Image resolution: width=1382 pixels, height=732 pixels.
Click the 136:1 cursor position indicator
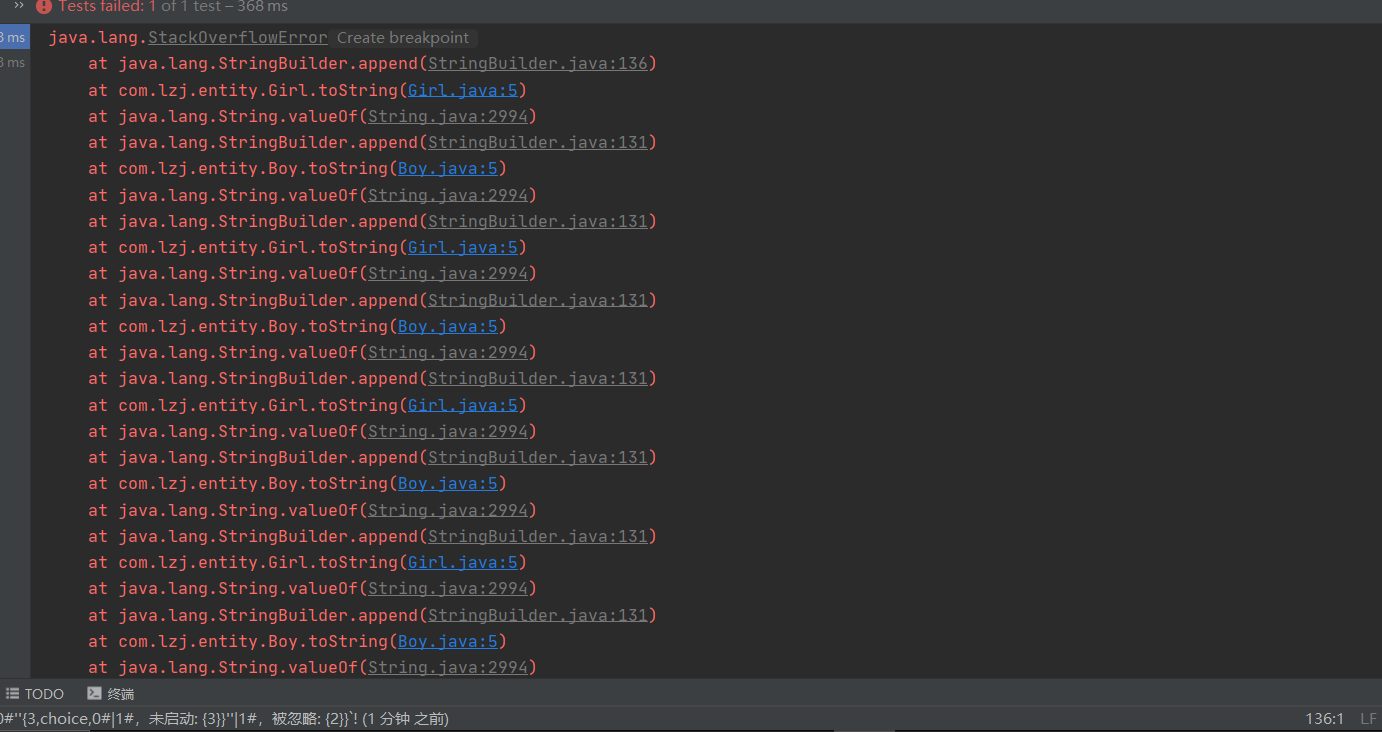click(x=1324, y=719)
